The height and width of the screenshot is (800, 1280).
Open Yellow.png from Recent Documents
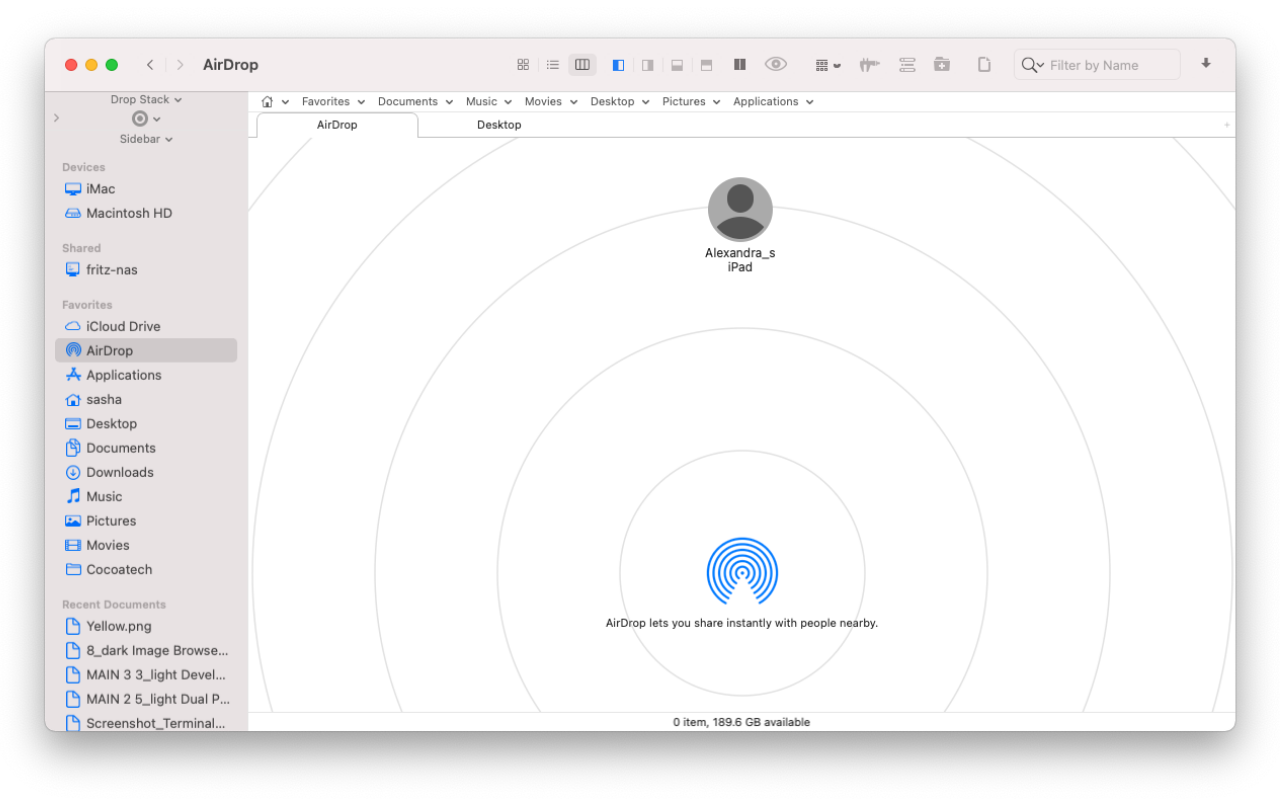tap(118, 626)
